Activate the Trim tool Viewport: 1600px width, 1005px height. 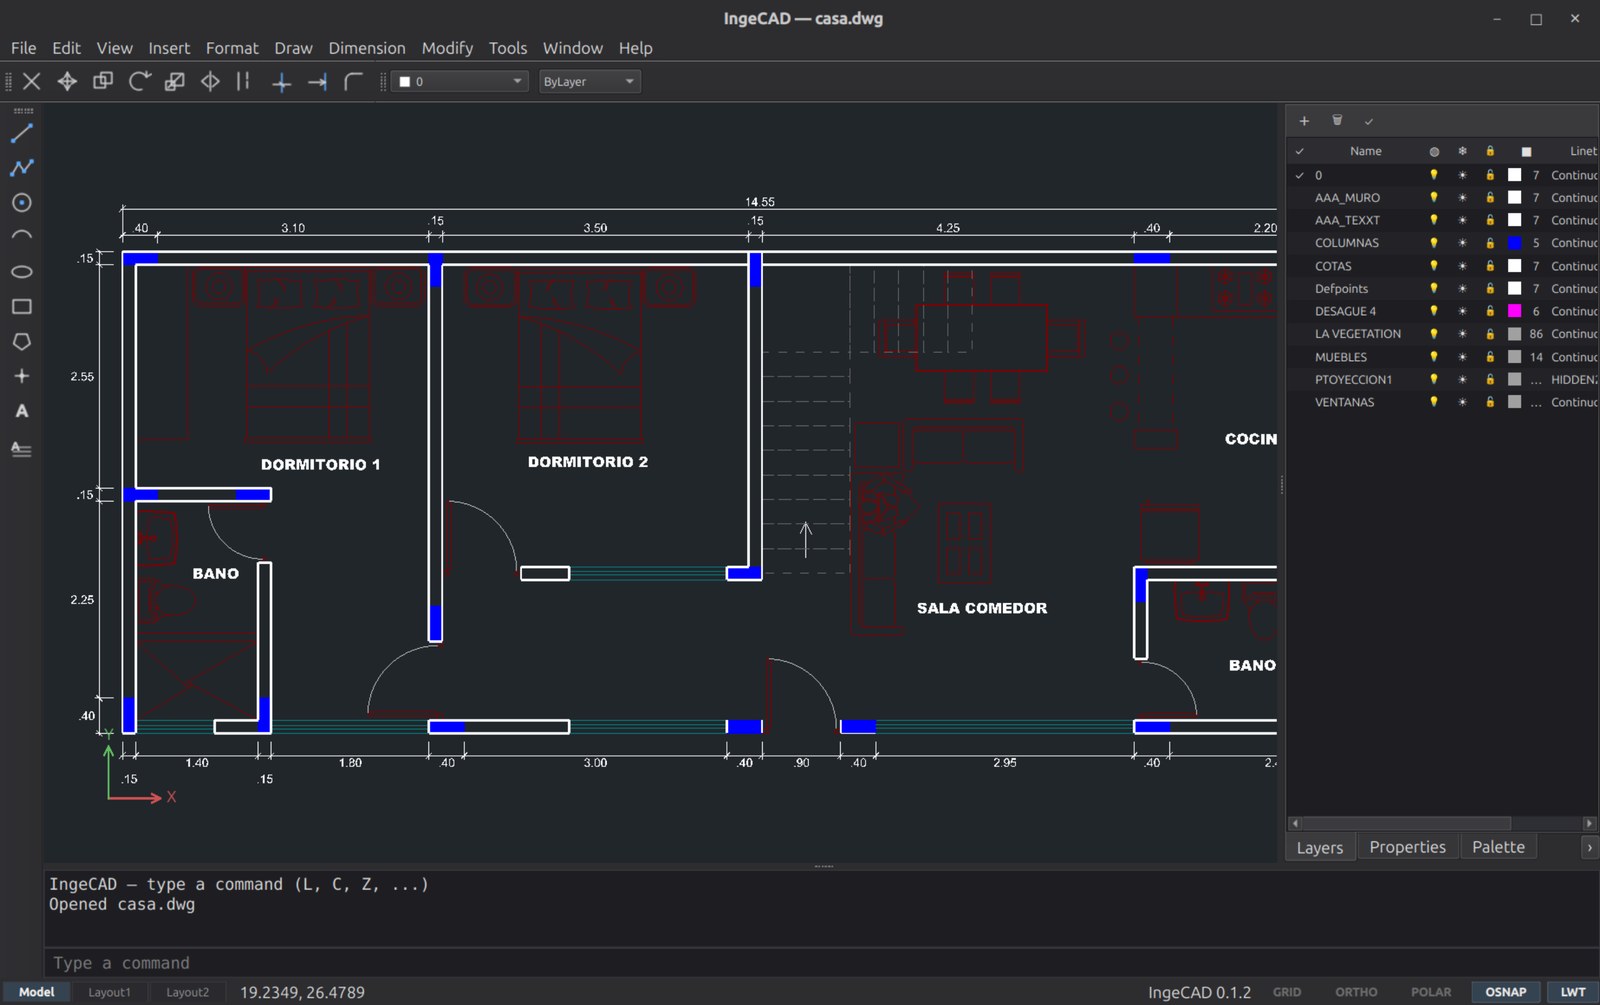click(x=282, y=81)
